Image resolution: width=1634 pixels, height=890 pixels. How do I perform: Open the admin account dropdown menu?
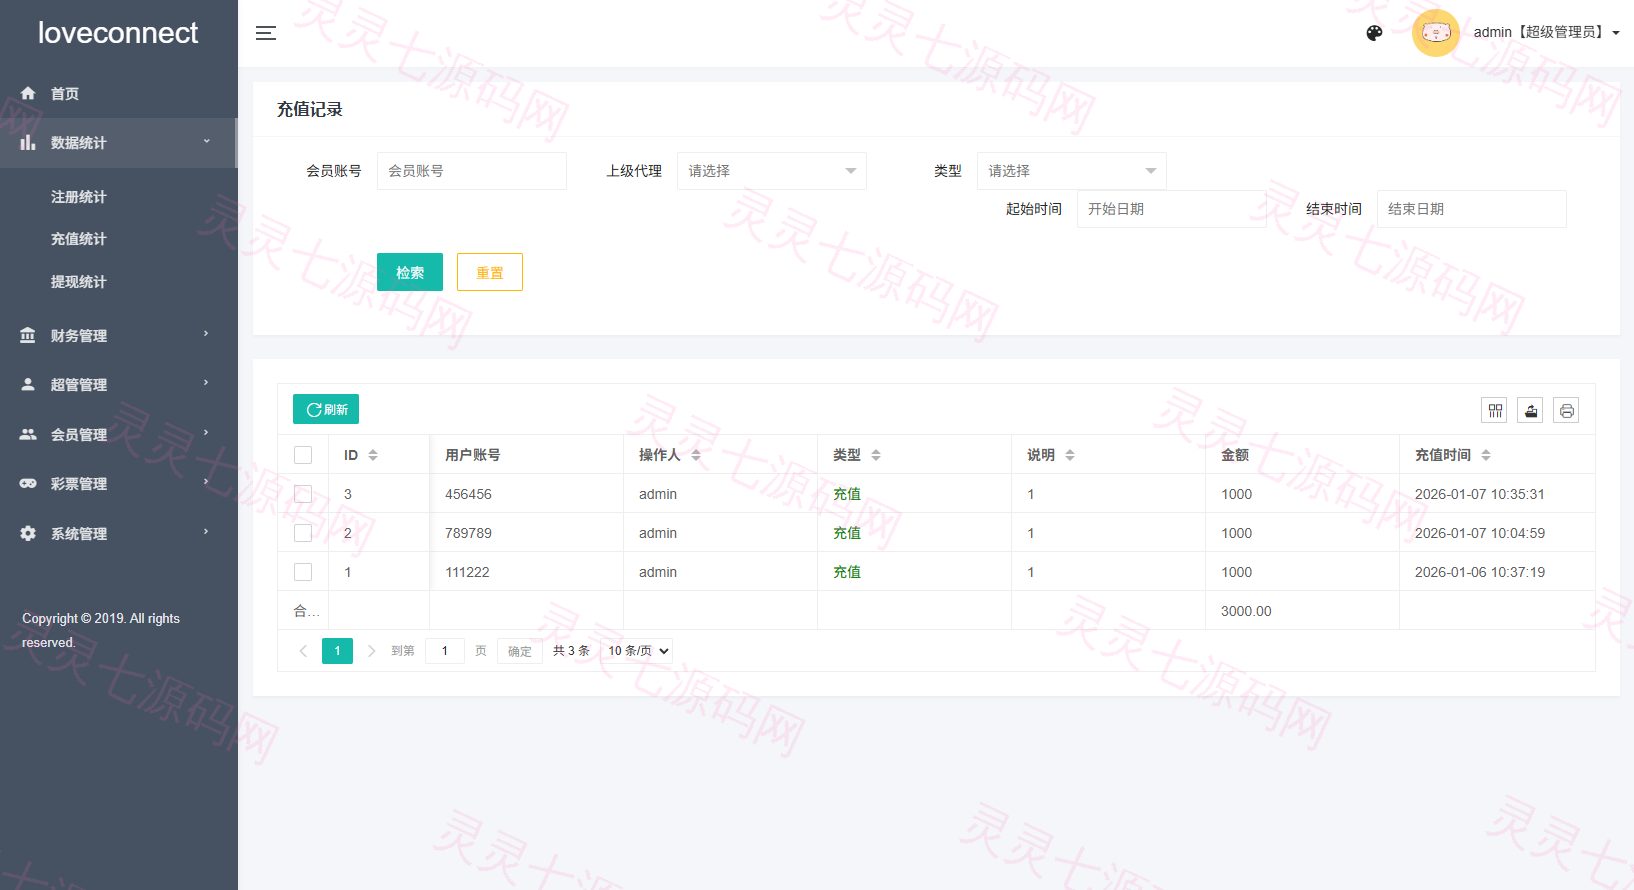(1546, 33)
